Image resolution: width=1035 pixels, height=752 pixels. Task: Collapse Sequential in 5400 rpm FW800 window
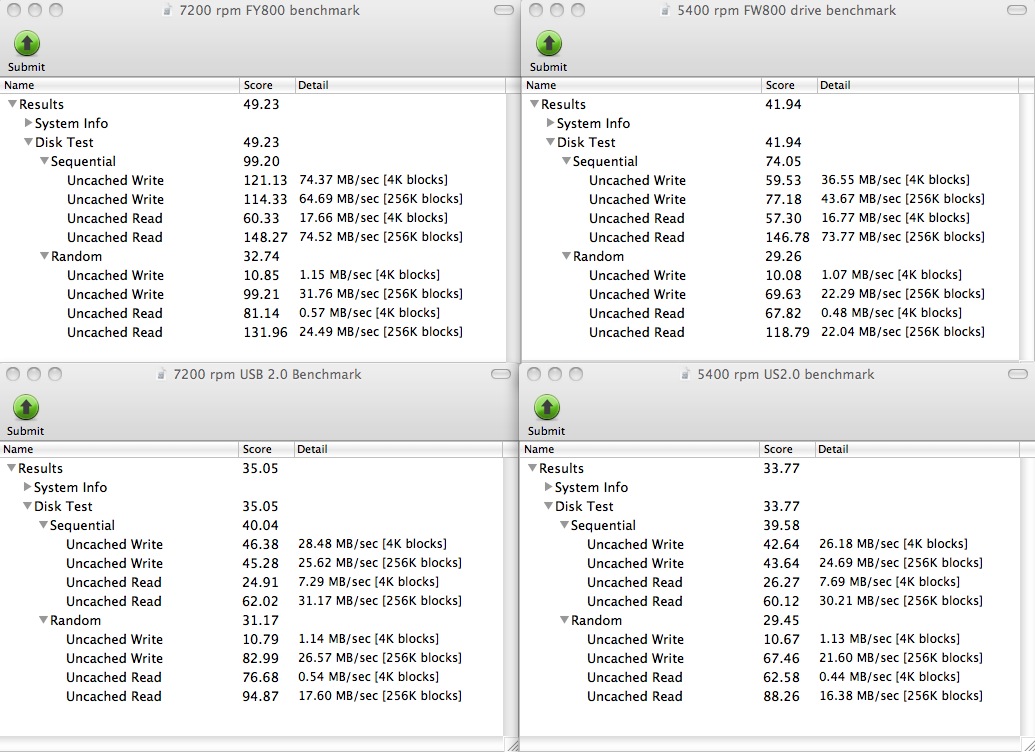coord(566,160)
